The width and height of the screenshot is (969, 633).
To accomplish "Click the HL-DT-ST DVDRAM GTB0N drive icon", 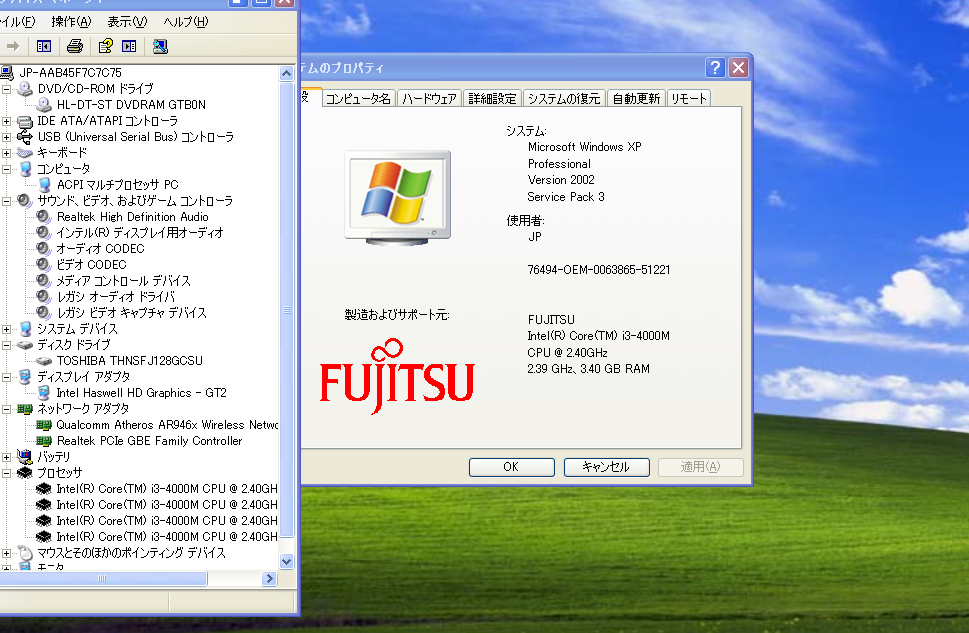I will pos(44,104).
